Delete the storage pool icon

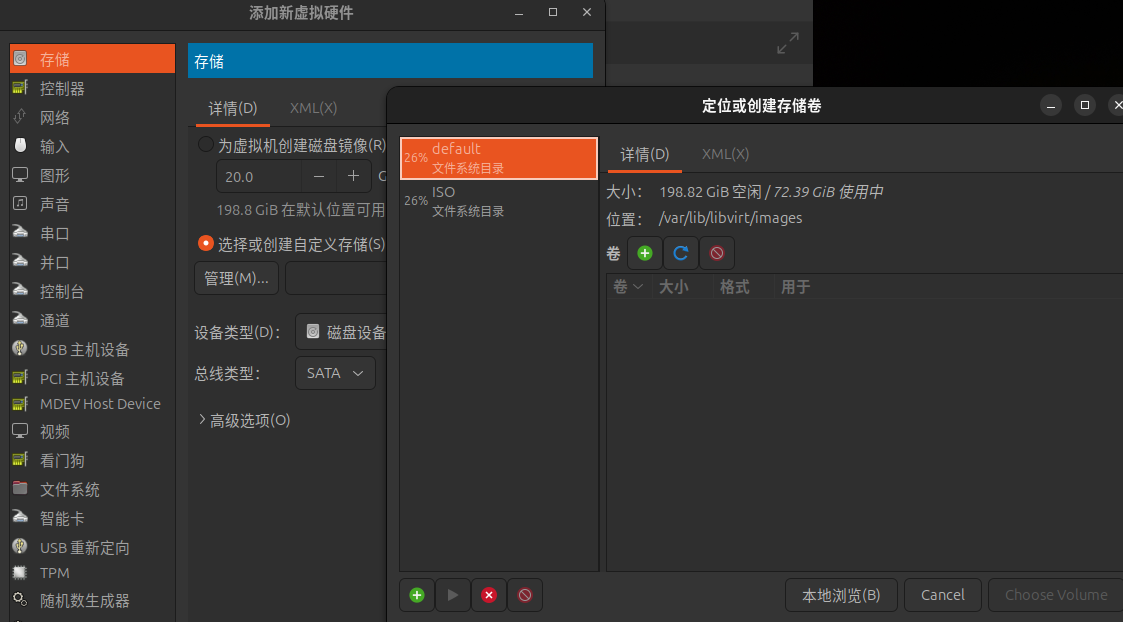(x=525, y=595)
